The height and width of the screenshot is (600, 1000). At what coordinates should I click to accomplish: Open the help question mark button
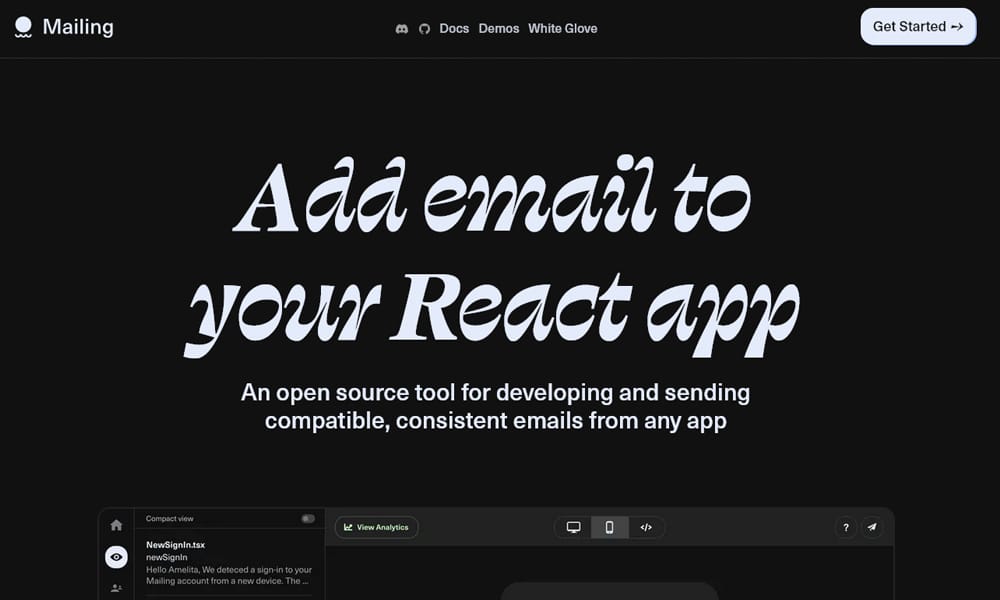[846, 527]
